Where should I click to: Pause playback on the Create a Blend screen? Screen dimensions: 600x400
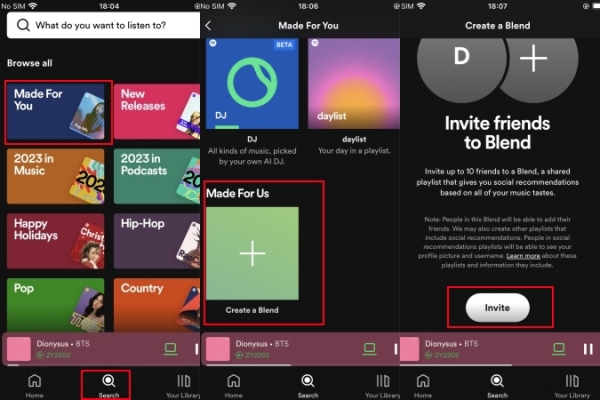588,349
